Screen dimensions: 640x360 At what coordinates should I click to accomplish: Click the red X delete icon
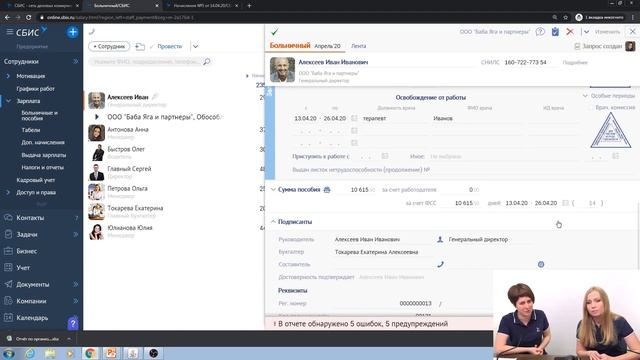[x=570, y=31]
